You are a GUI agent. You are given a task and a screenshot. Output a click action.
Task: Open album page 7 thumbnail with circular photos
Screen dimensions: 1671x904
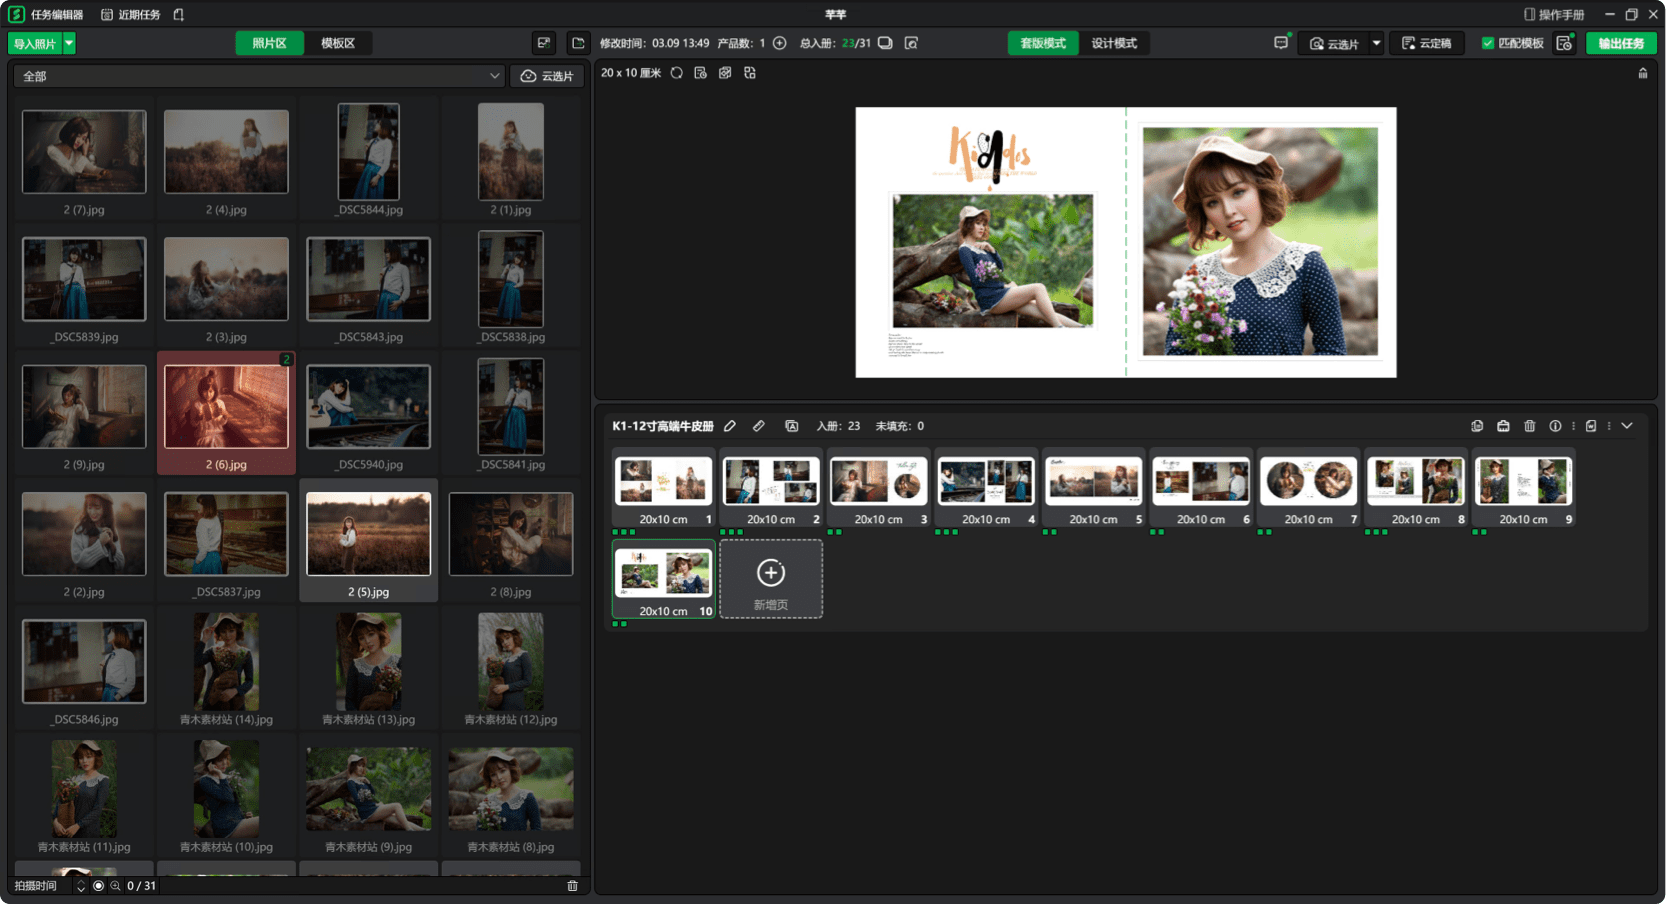1308,488
